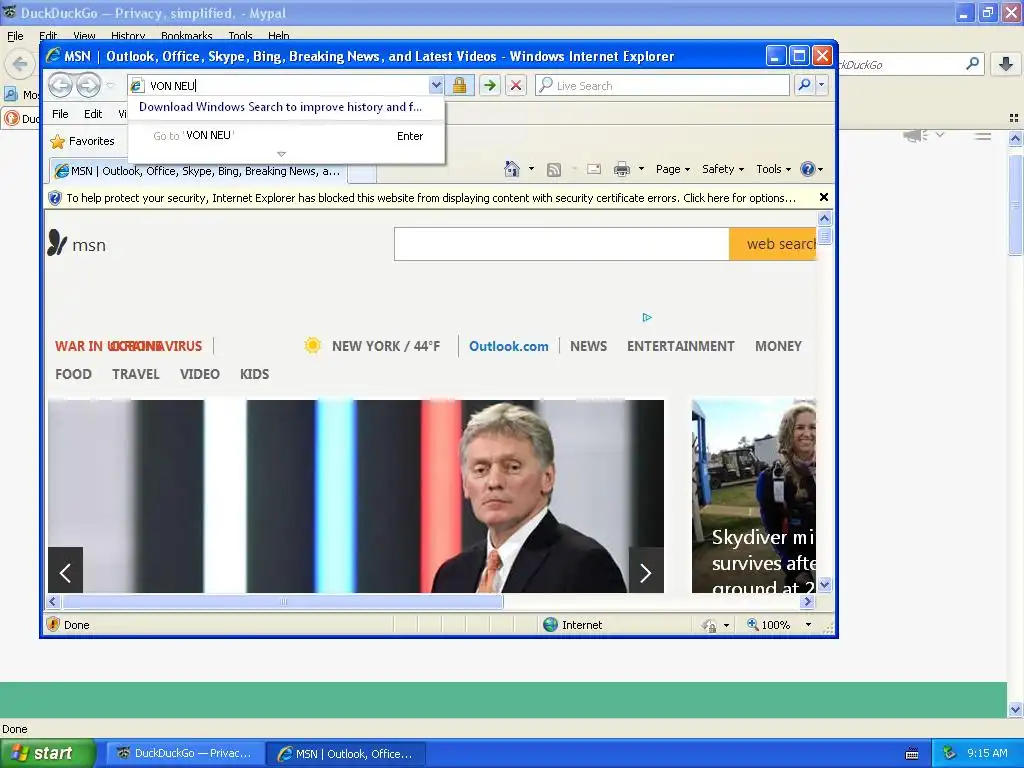Click the AdChoices triangle icon
The height and width of the screenshot is (768, 1024).
[647, 317]
